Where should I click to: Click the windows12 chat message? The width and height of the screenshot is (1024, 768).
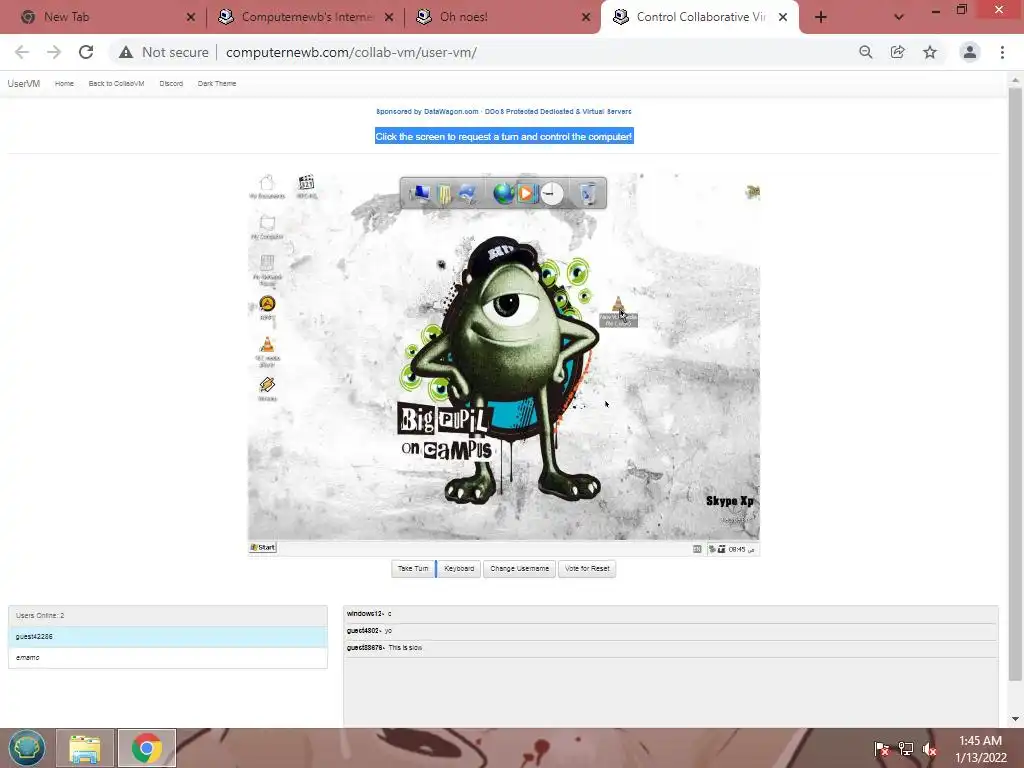tap(671, 614)
